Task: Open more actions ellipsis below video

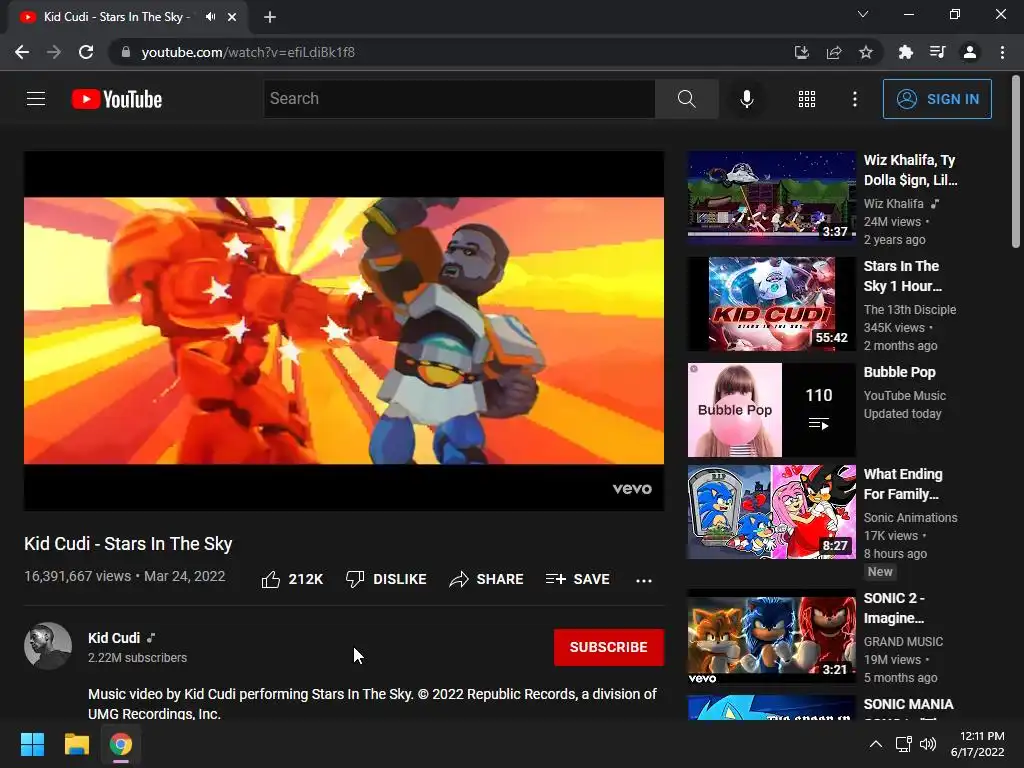Action: tap(644, 581)
